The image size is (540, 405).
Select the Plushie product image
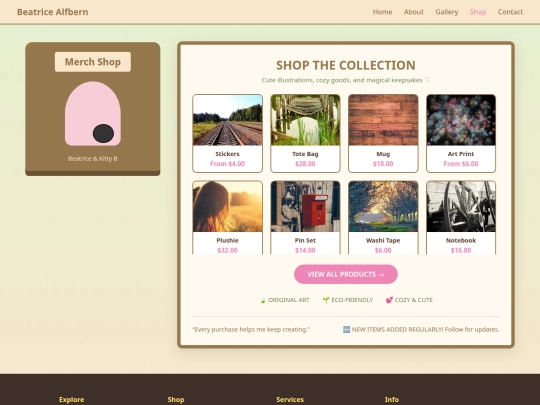(x=227, y=206)
